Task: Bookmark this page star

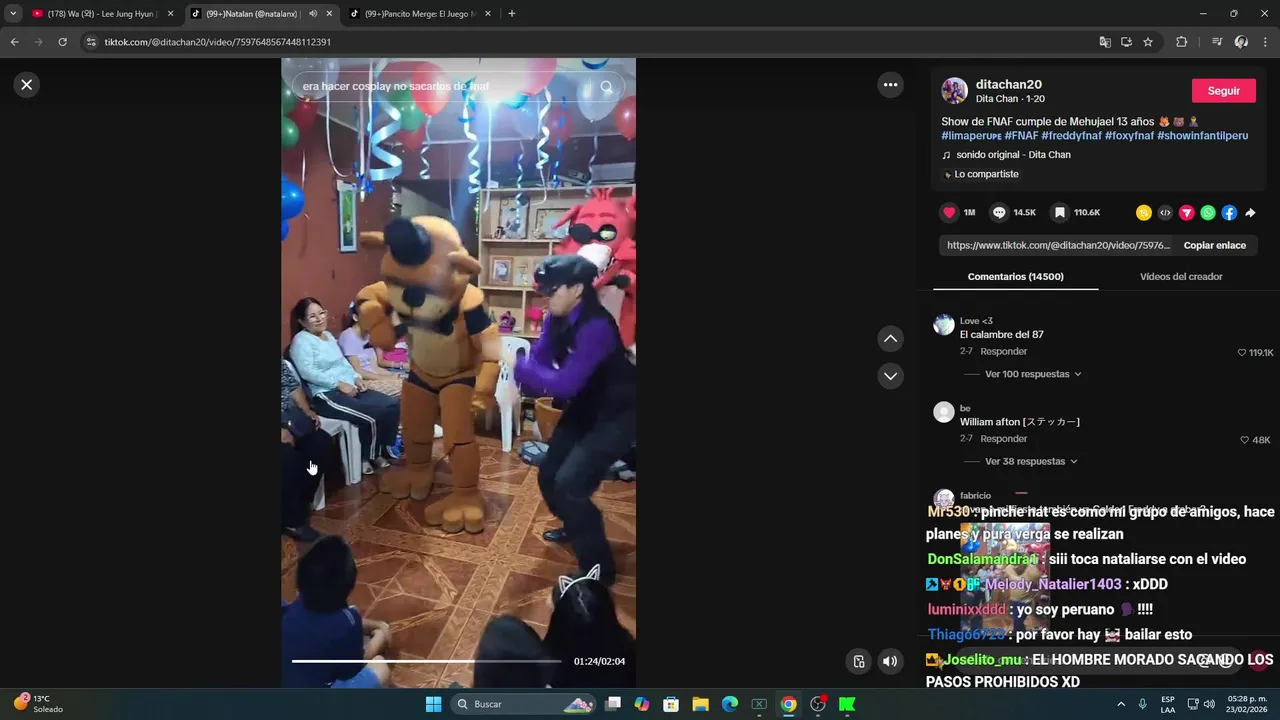Action: click(1148, 42)
